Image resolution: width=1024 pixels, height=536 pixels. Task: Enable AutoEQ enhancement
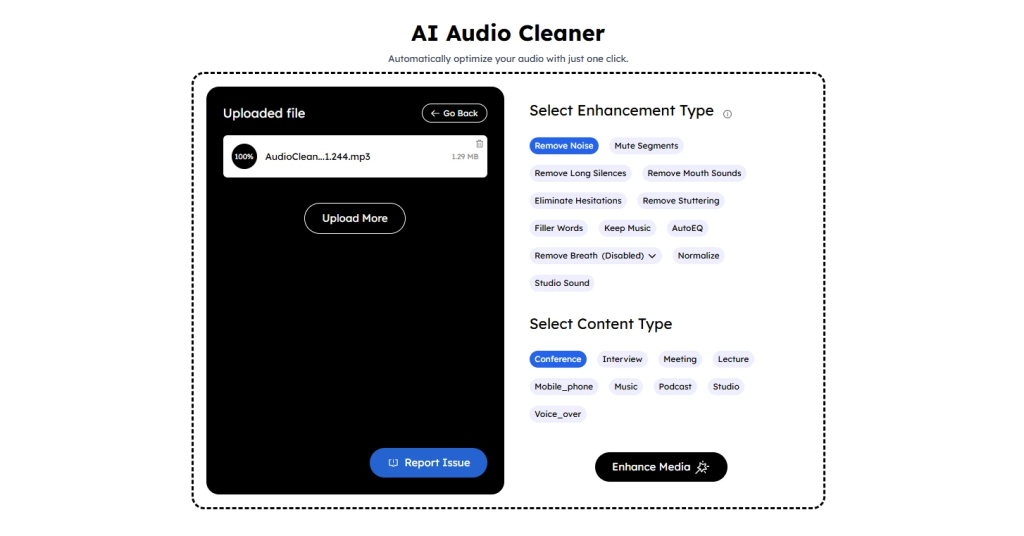click(x=687, y=228)
